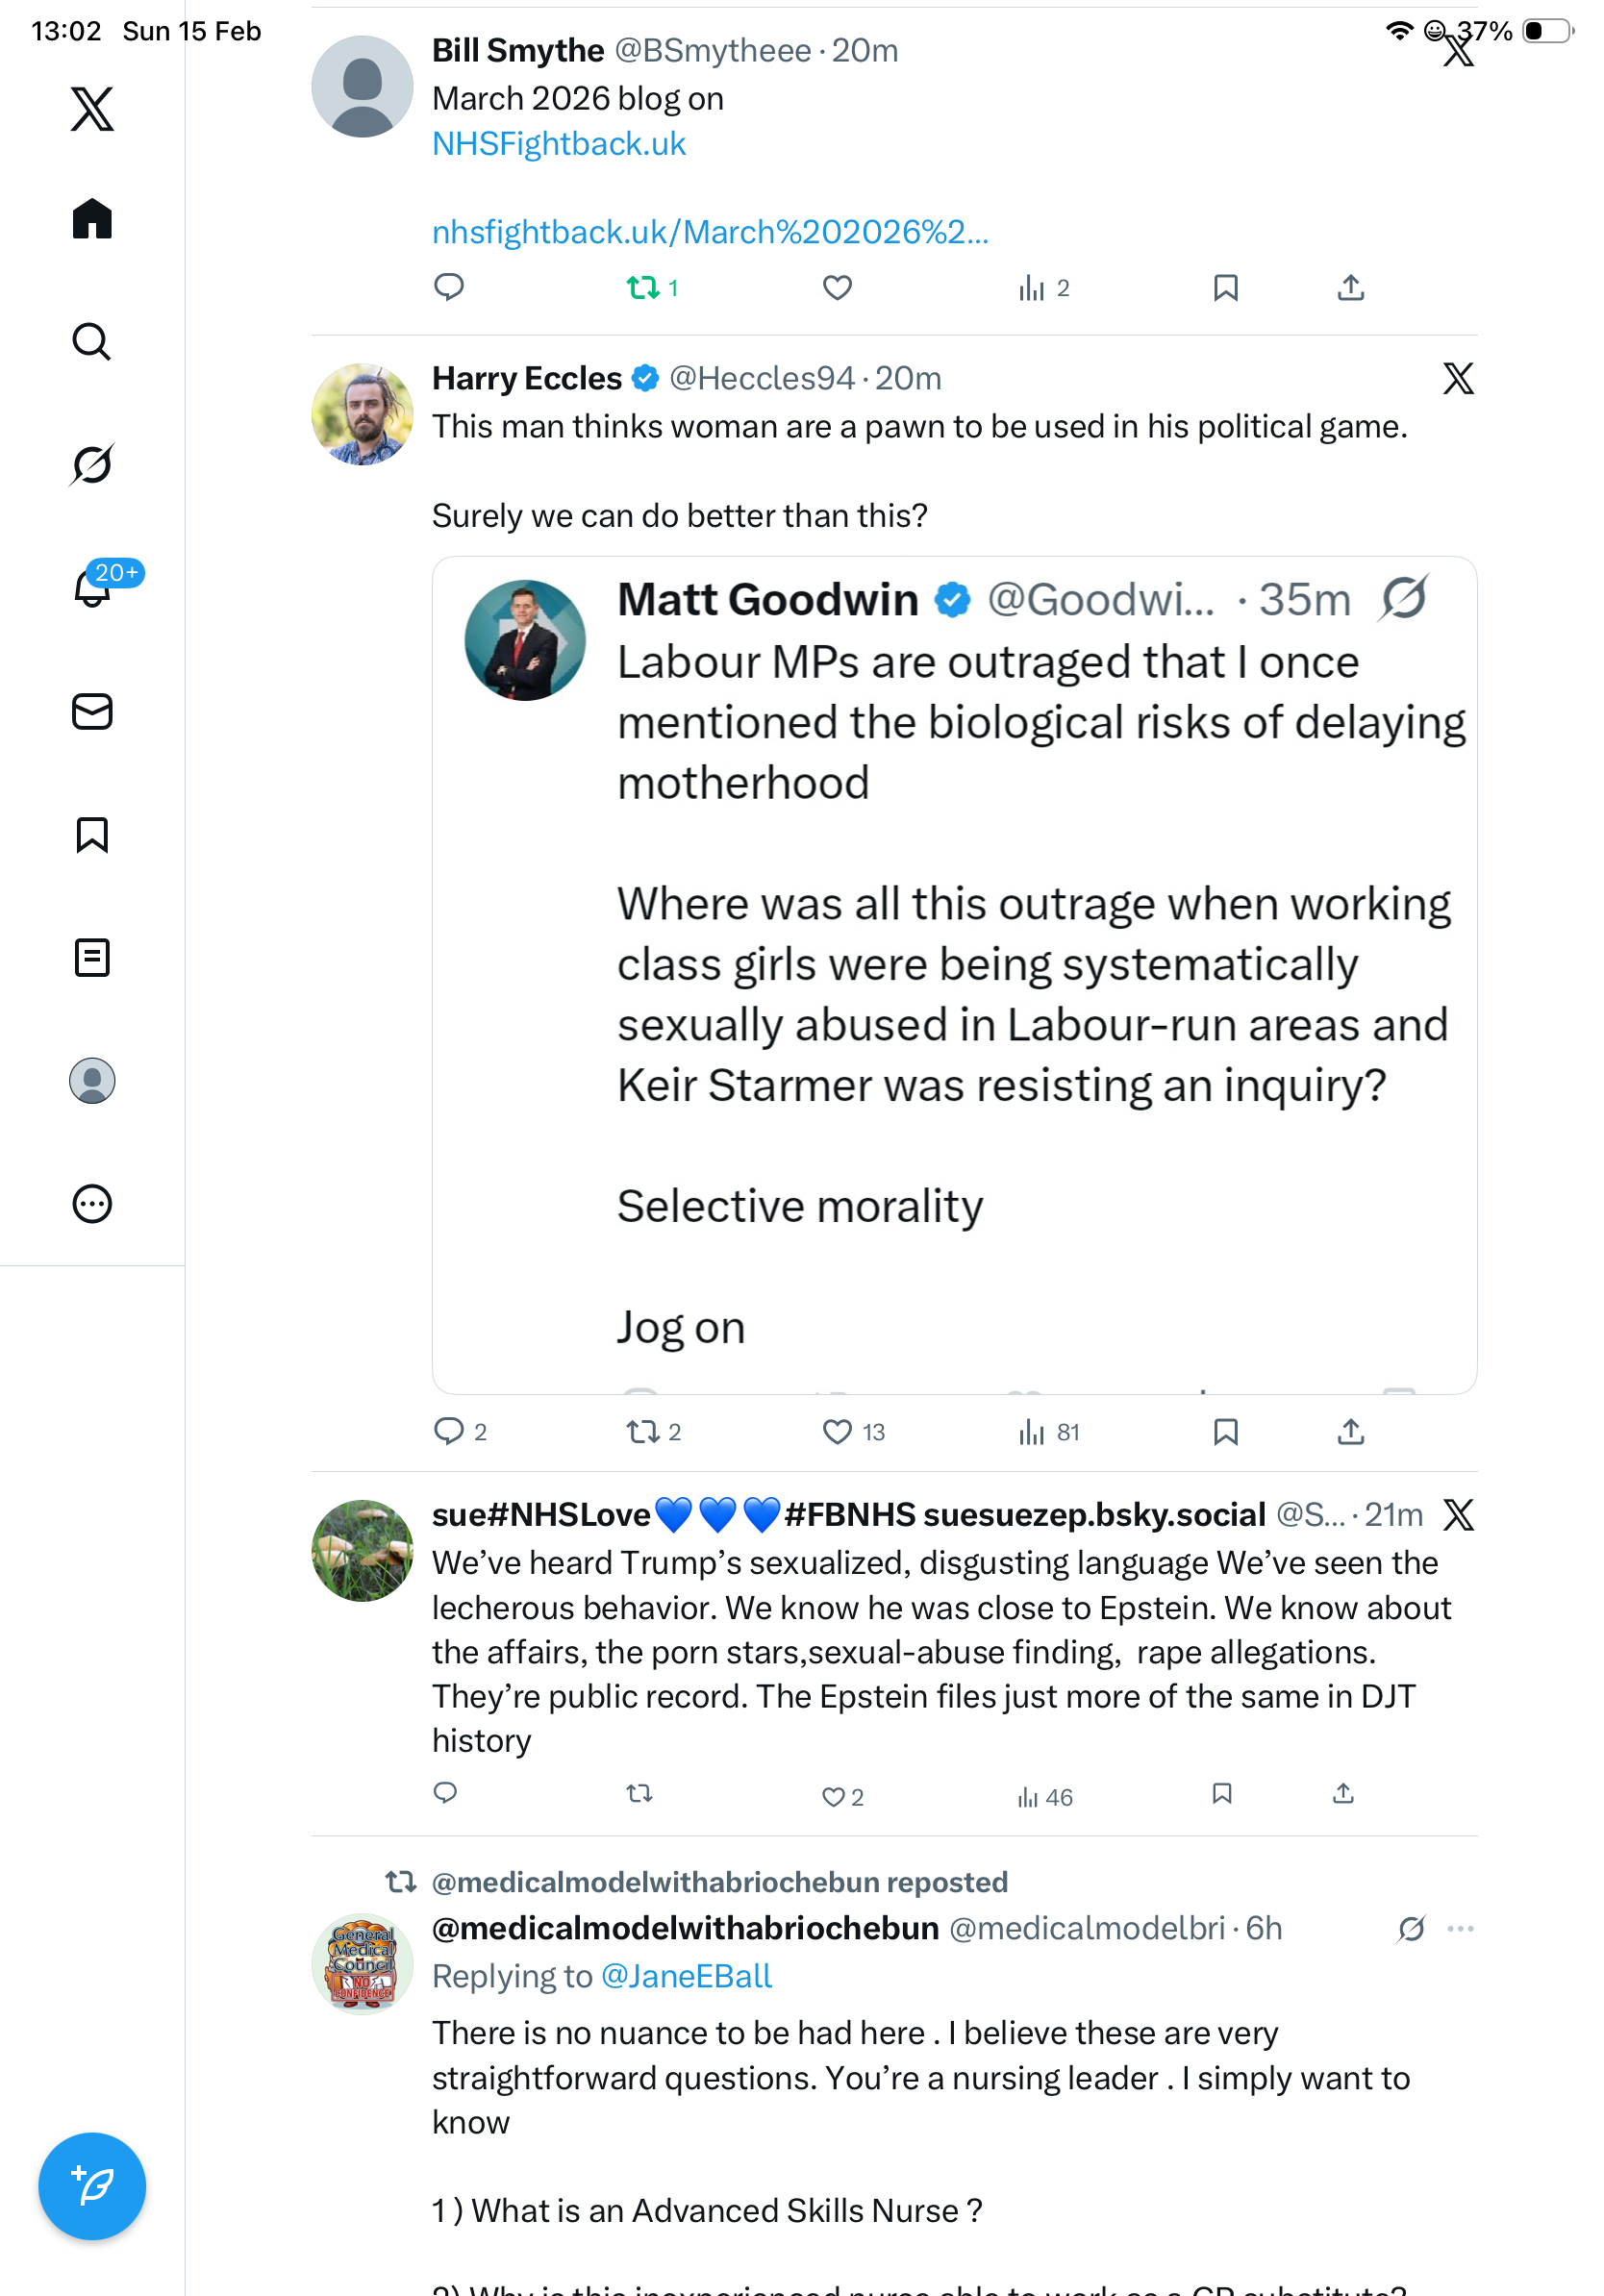Like Harry Eccles' post
The width and height of the screenshot is (1604, 2296).
tap(837, 1432)
